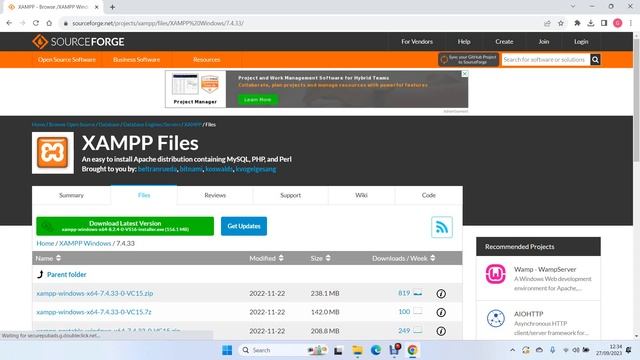Open the Join link

click(x=544, y=42)
